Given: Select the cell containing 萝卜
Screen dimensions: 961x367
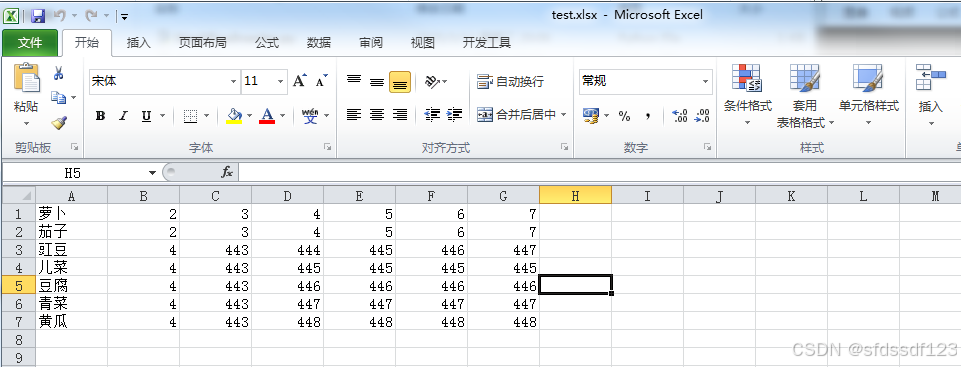Looking at the screenshot, I should pos(71,213).
